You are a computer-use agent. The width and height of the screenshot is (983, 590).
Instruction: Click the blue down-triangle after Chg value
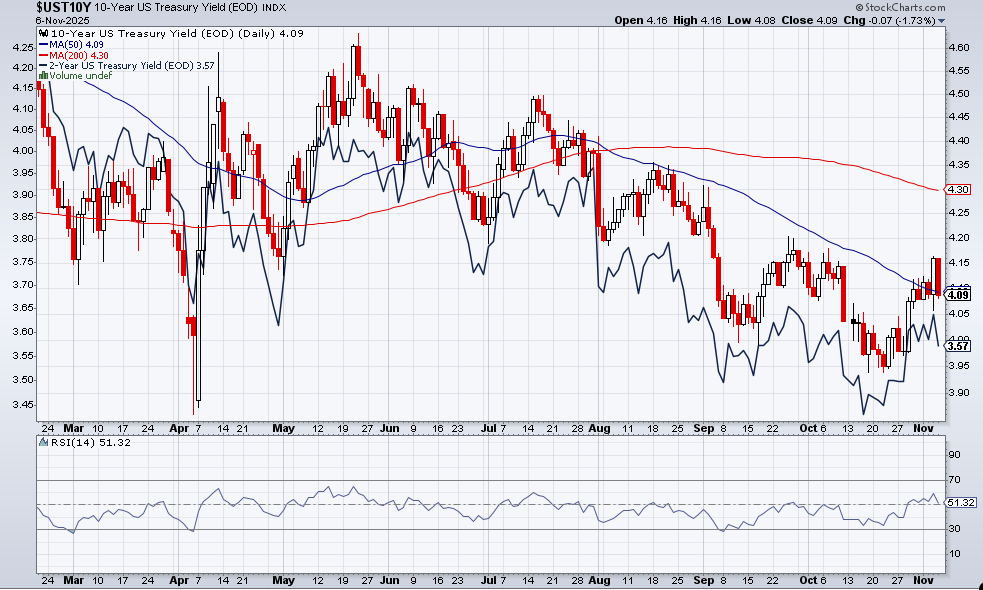(941, 21)
